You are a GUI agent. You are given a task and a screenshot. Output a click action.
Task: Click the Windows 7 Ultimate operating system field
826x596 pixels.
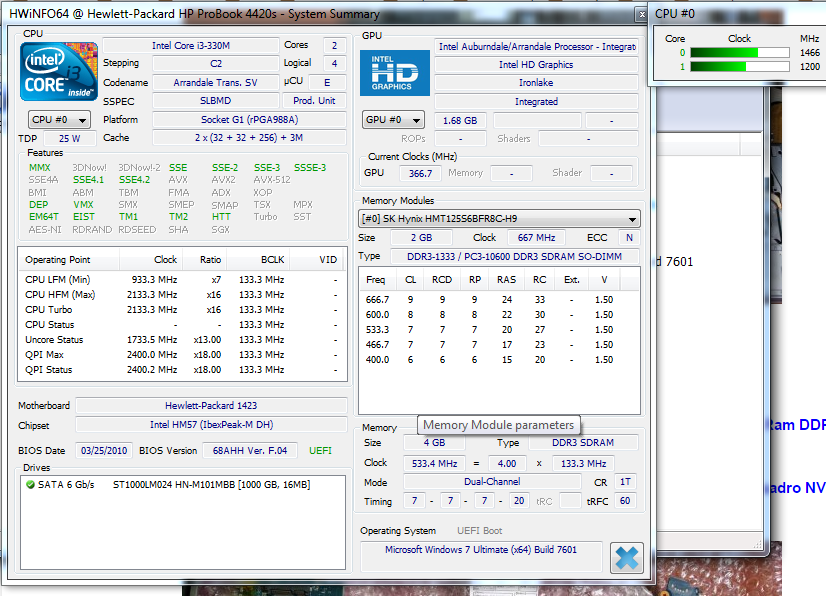point(480,551)
